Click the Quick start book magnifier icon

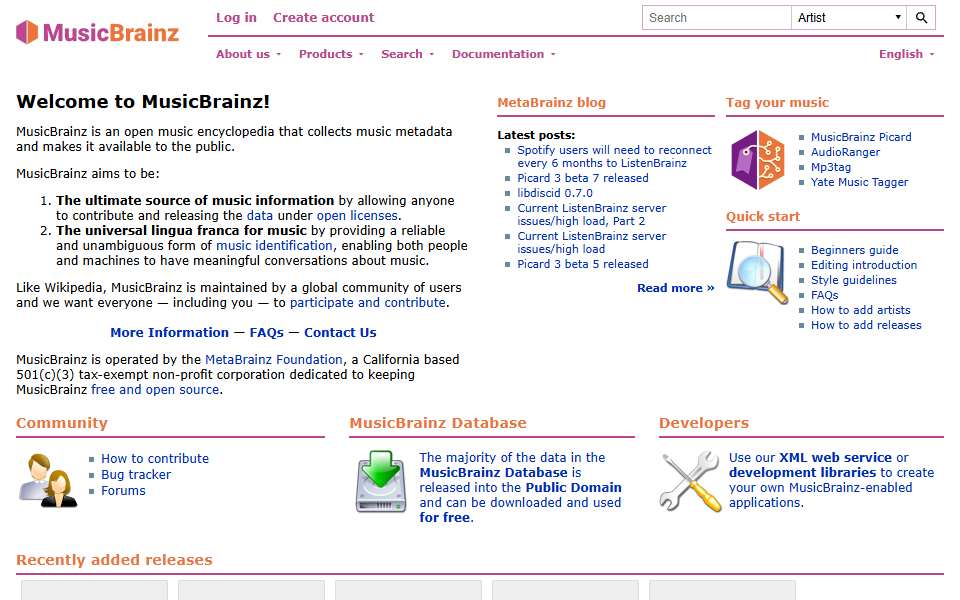click(757, 272)
